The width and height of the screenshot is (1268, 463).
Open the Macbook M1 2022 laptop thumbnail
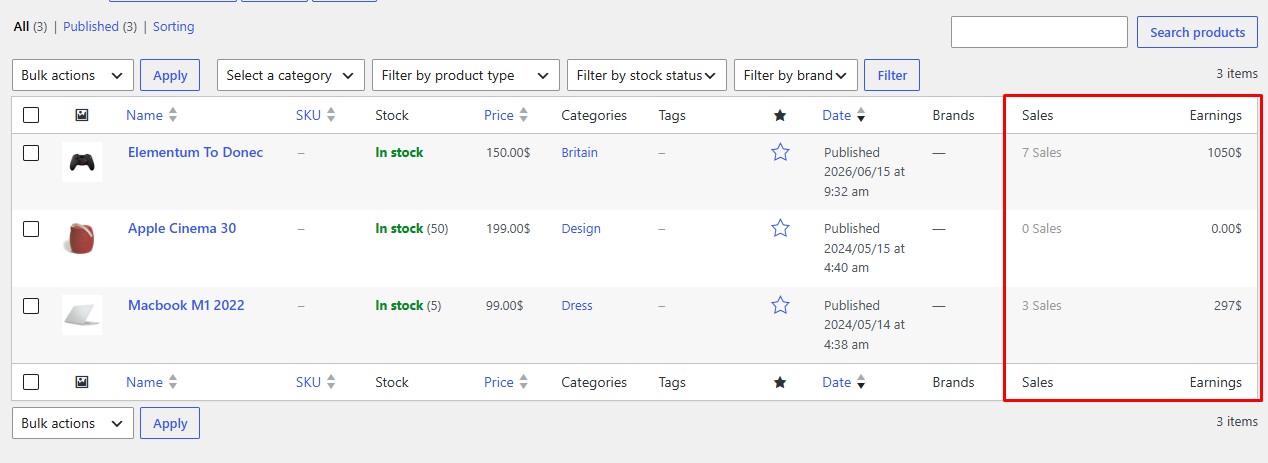click(82, 314)
